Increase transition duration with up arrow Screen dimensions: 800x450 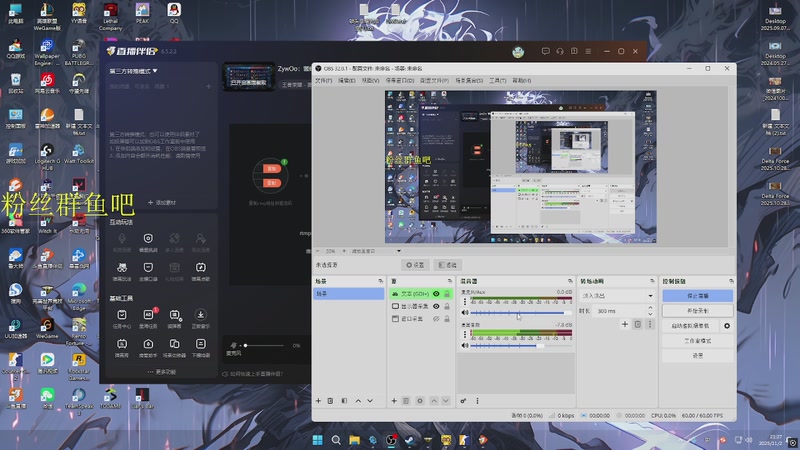pos(650,308)
